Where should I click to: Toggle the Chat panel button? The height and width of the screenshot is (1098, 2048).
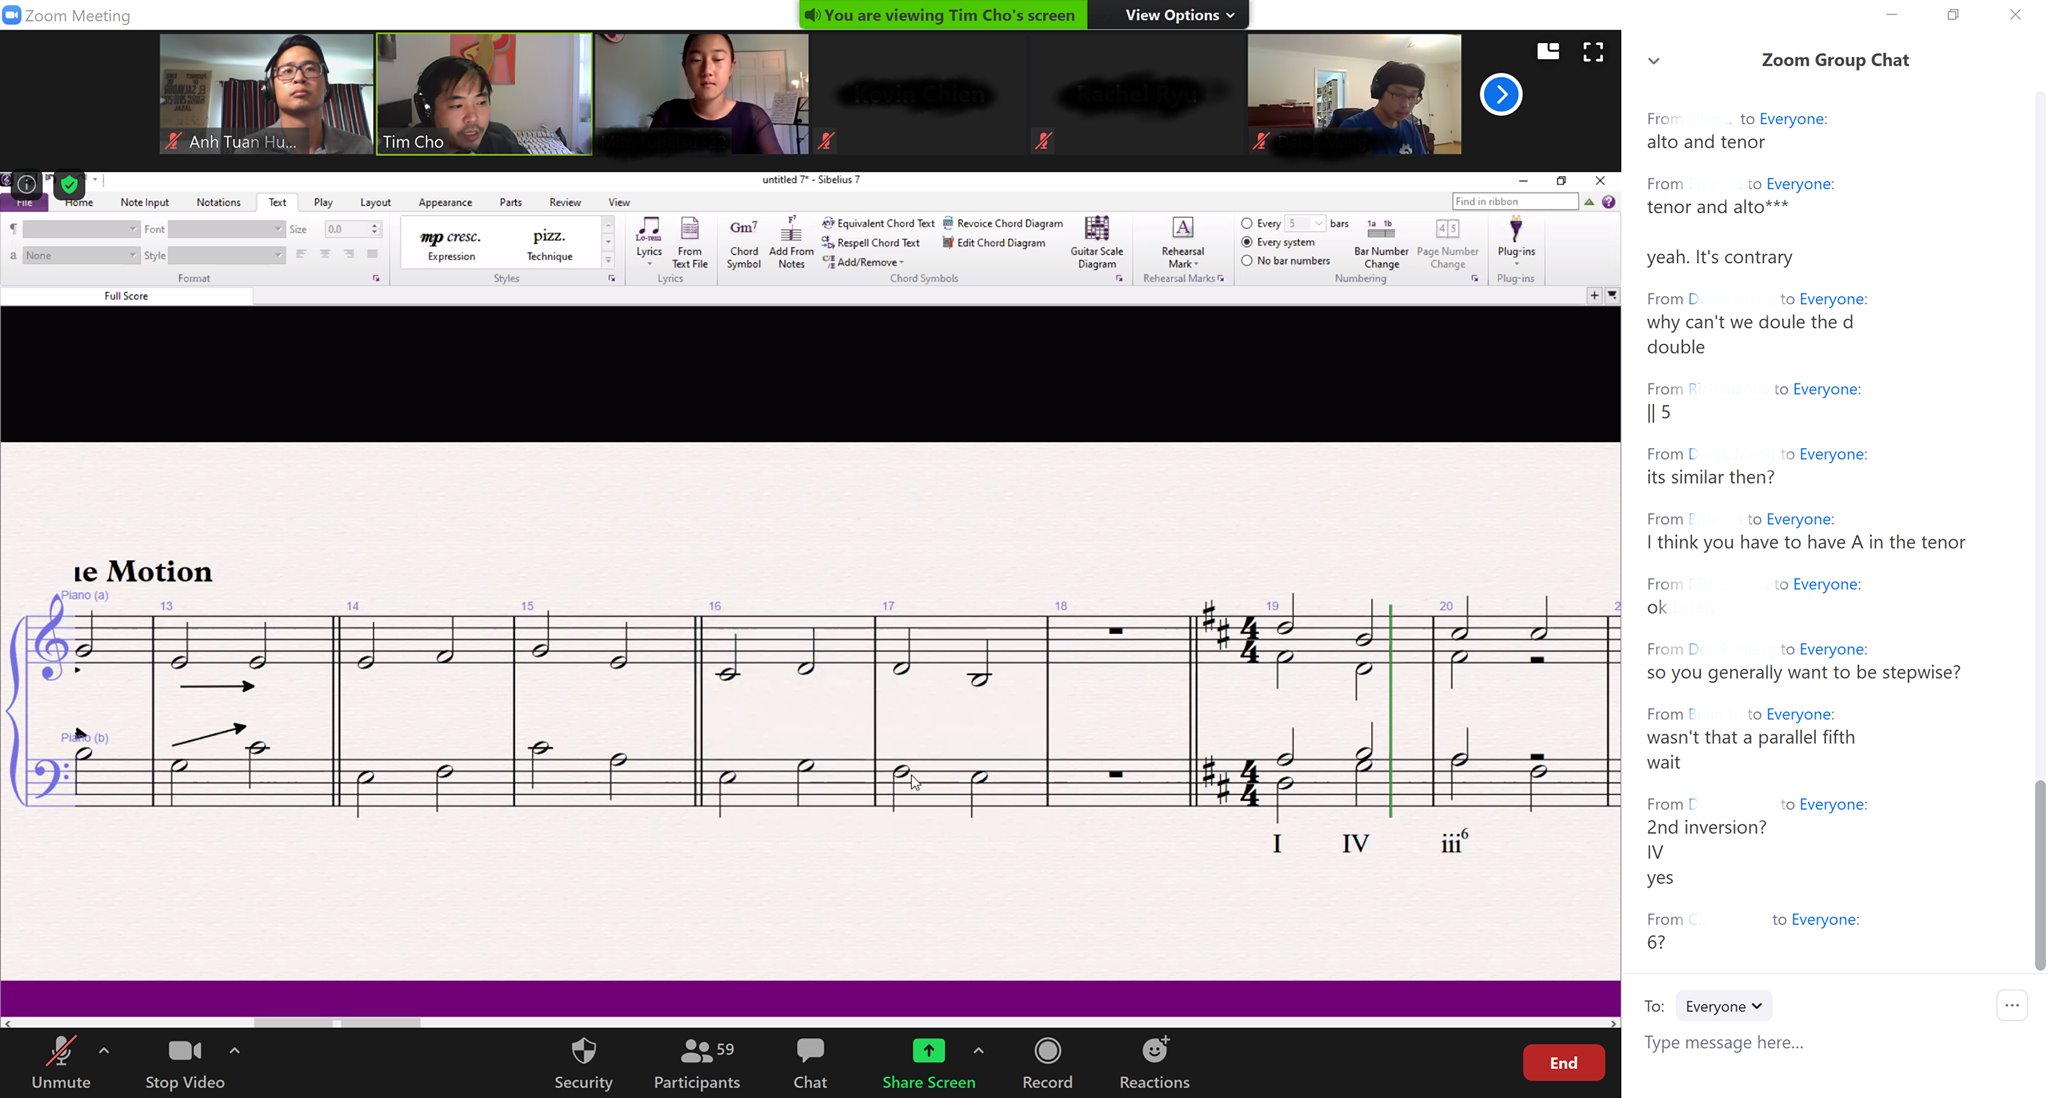[x=810, y=1063]
